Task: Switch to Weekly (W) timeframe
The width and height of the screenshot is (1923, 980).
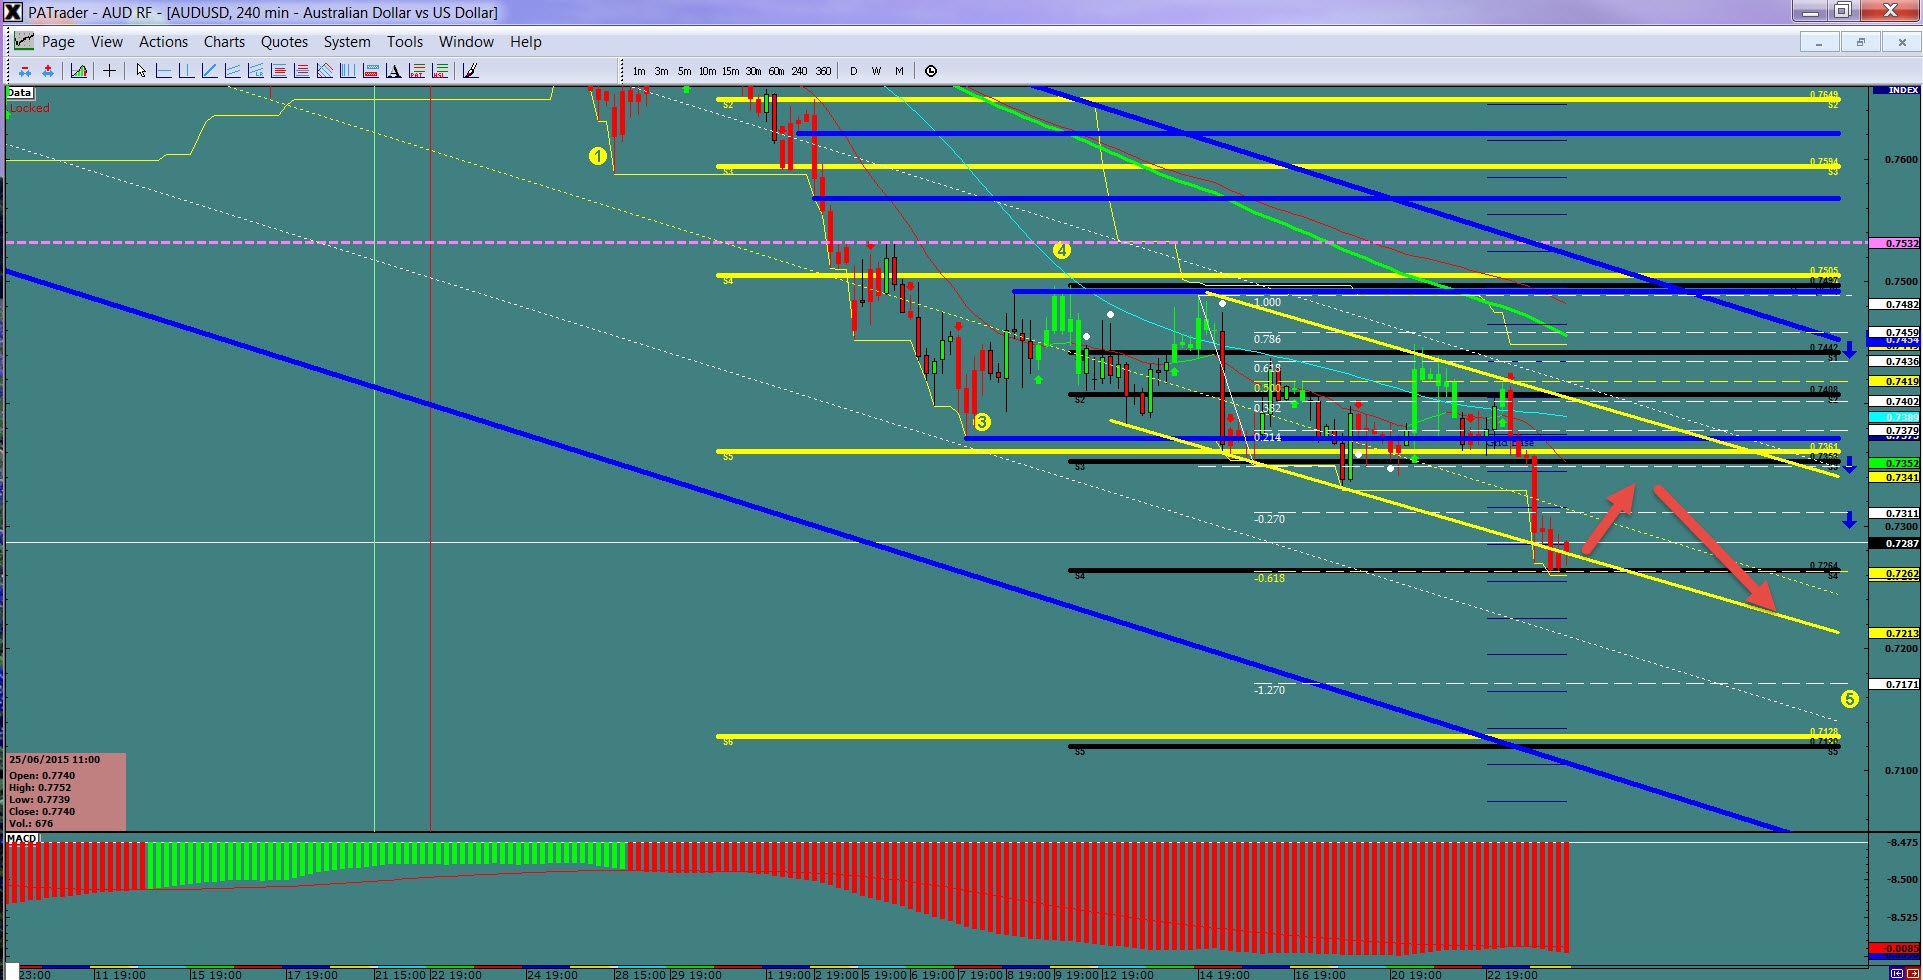Action: point(876,71)
